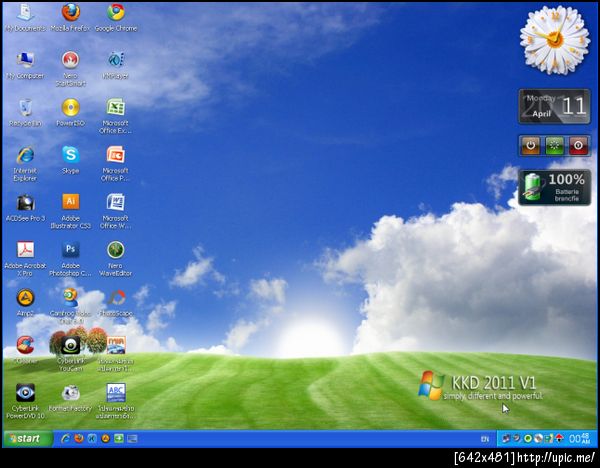
Task: Select the Nero WaveEditor icon
Action: (x=116, y=259)
